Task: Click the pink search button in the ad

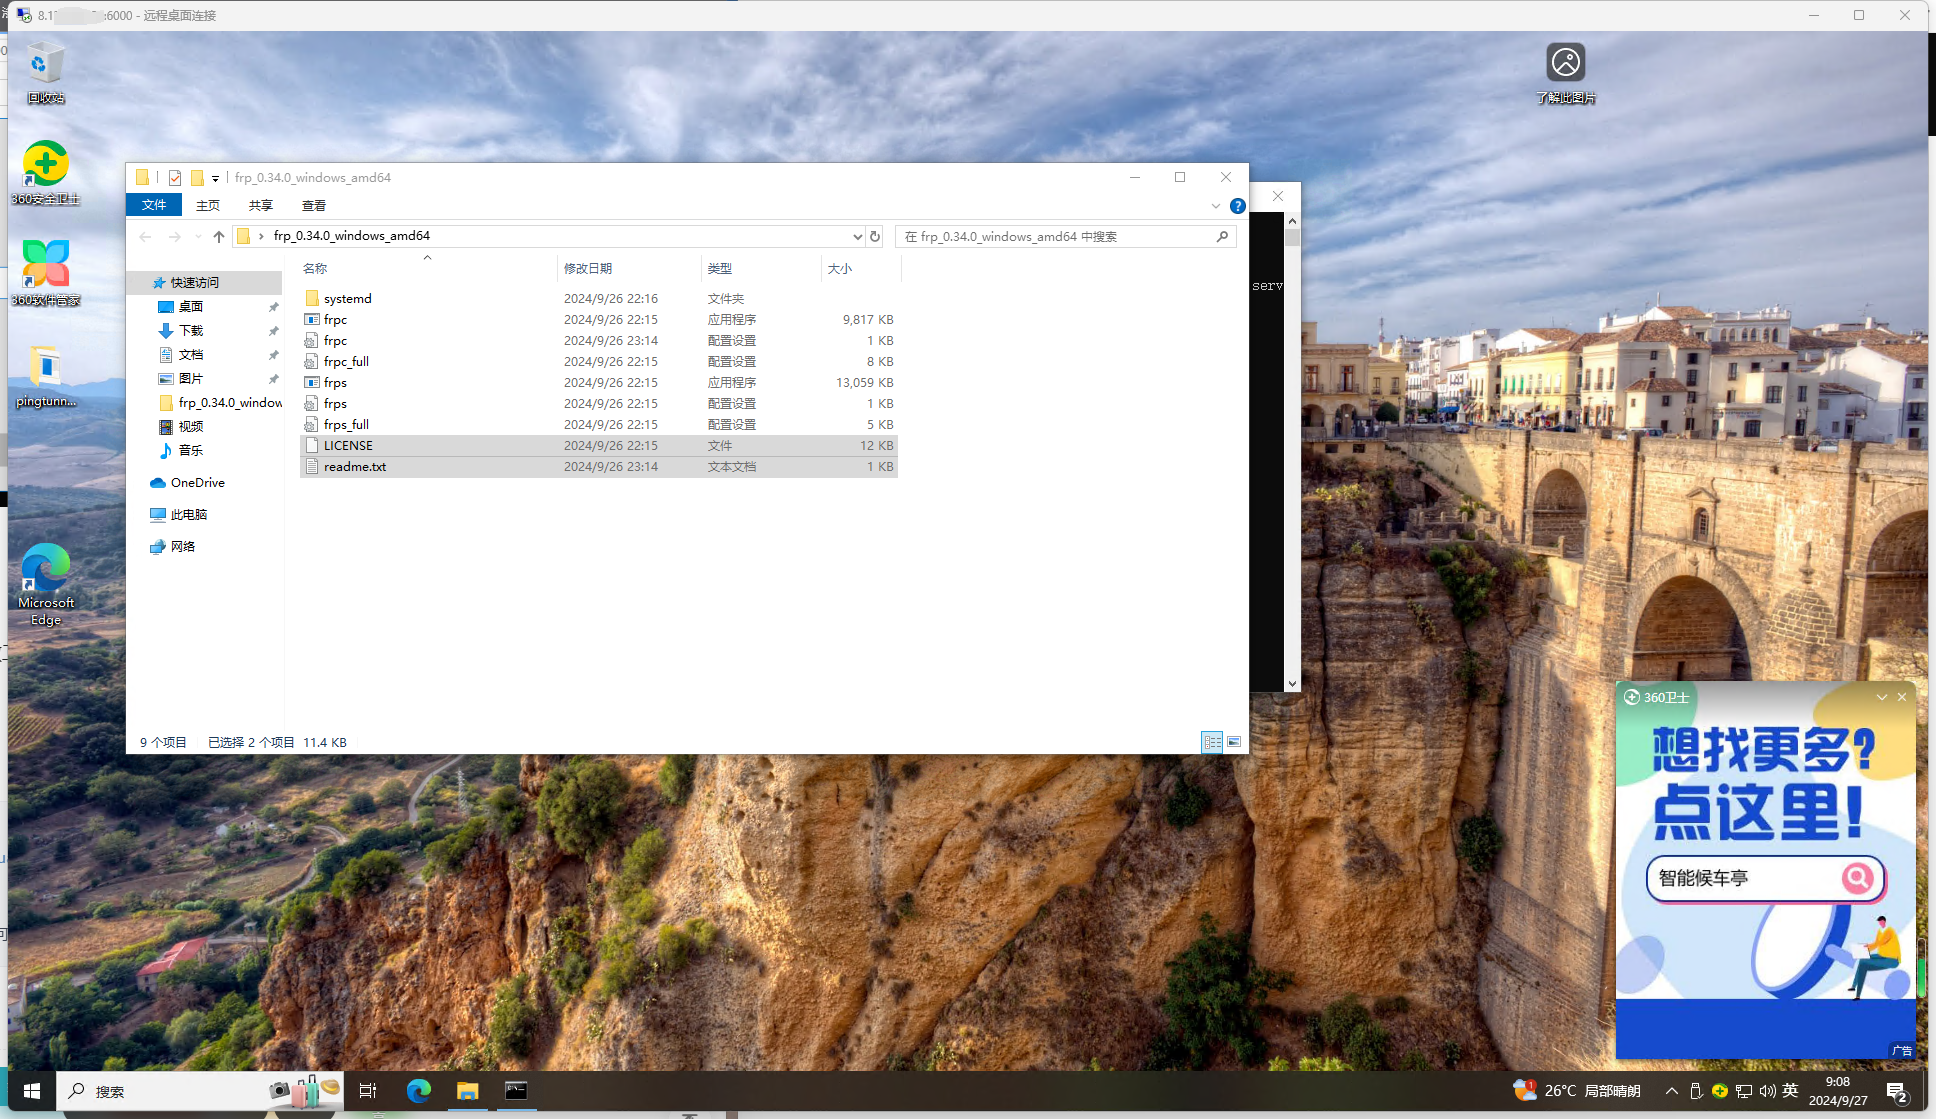Action: [1858, 878]
